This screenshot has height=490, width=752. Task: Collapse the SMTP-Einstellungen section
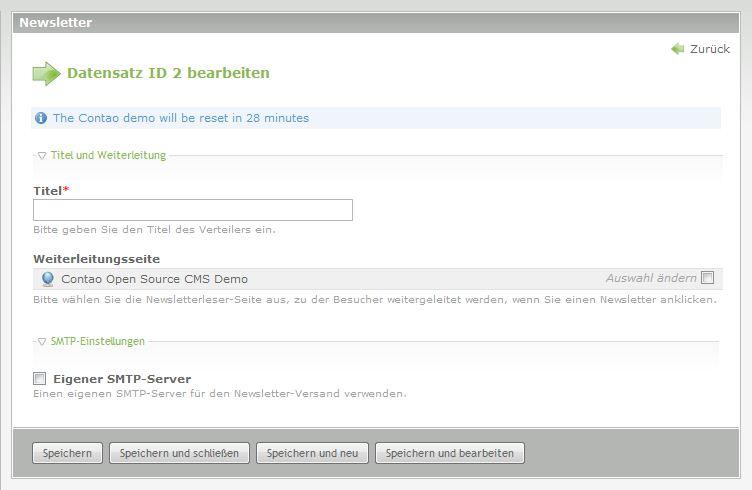pyautogui.click(x=97, y=341)
